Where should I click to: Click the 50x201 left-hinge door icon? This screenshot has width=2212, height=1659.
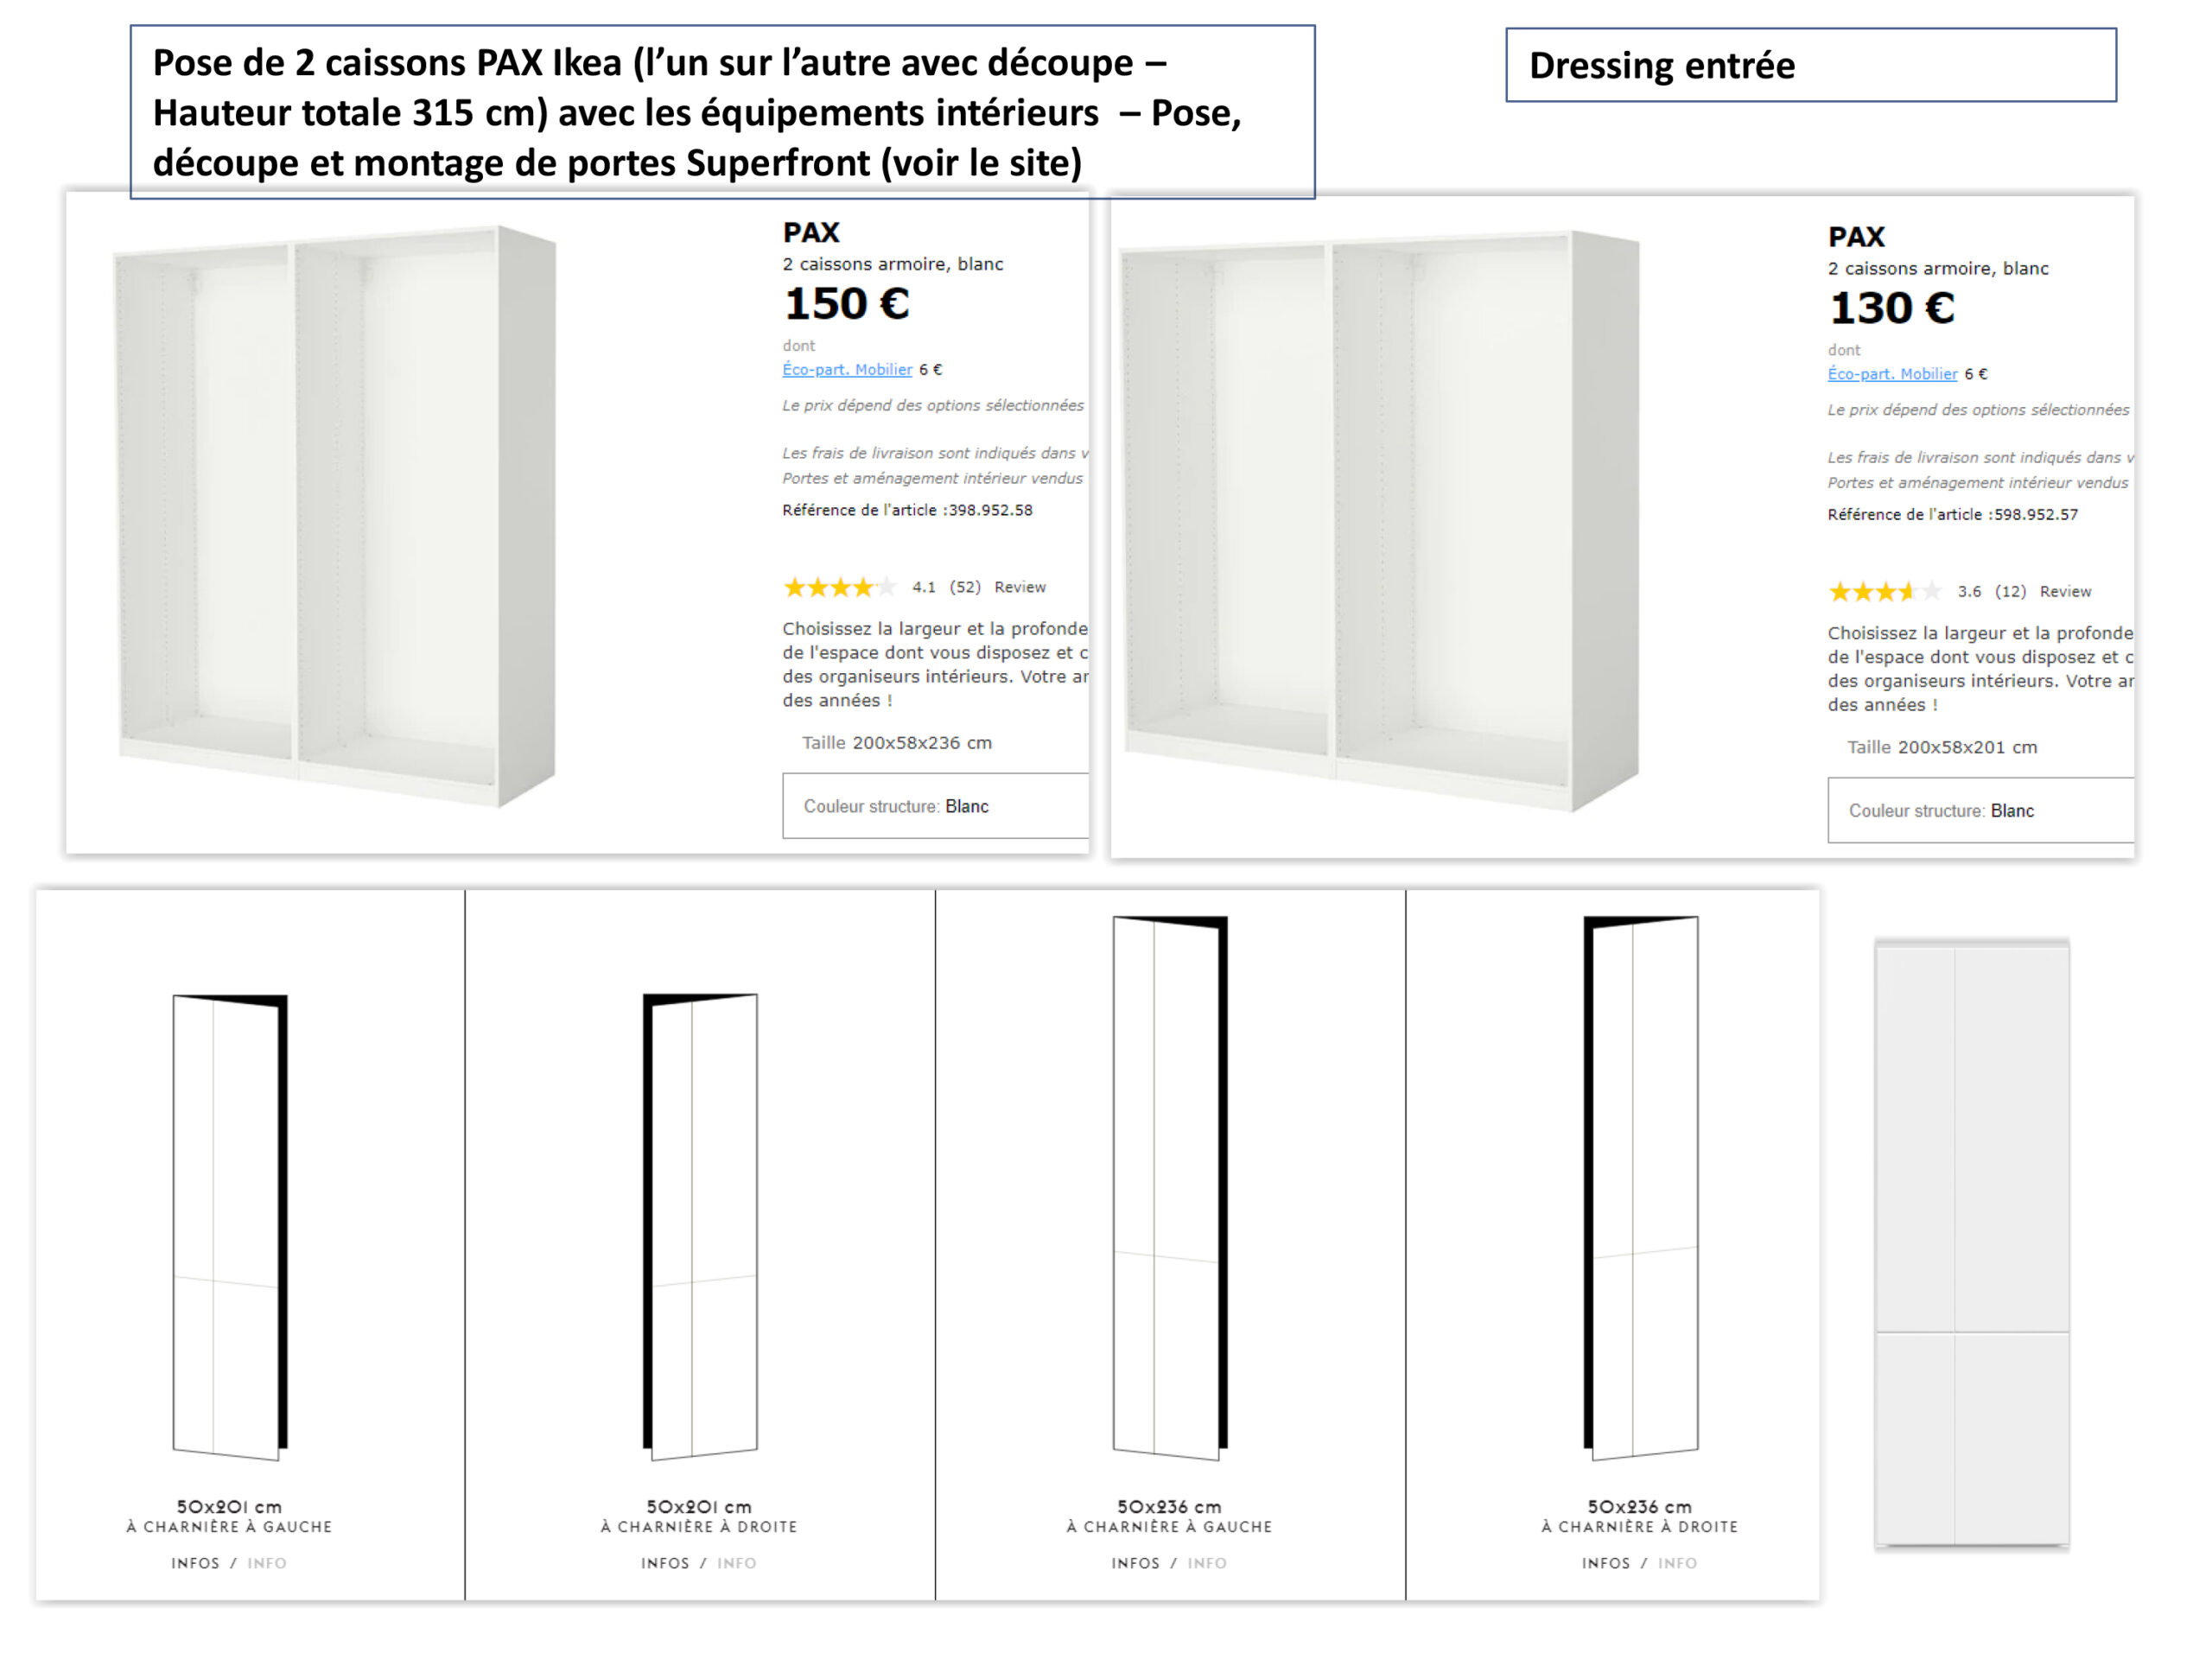click(230, 1227)
